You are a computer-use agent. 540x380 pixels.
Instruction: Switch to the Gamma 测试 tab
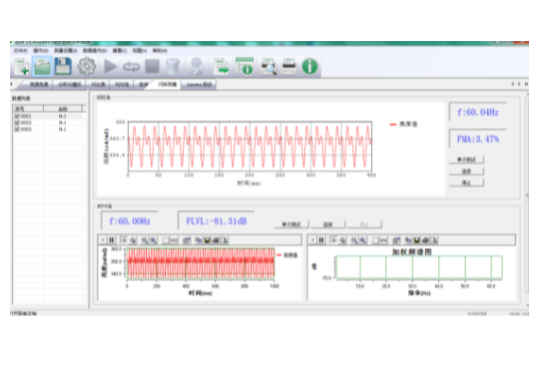[x=199, y=84]
